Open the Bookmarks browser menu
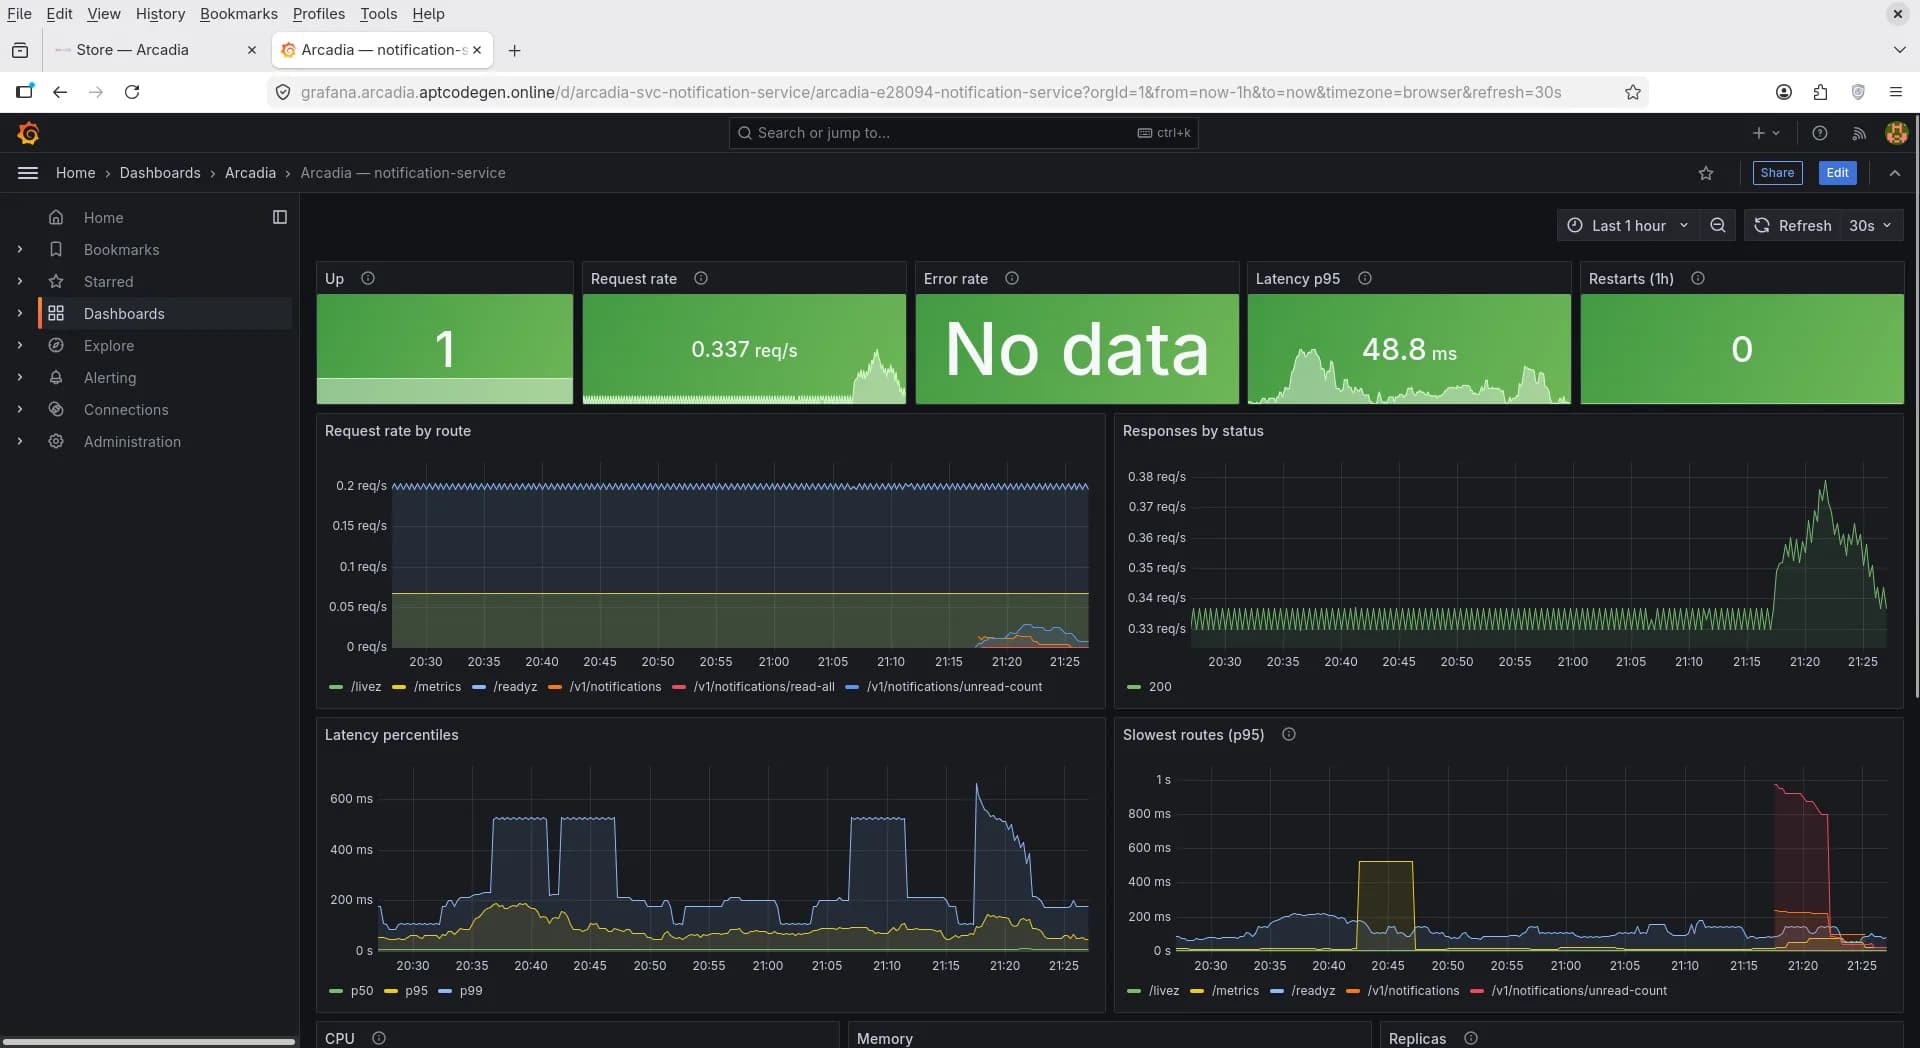 tap(239, 14)
